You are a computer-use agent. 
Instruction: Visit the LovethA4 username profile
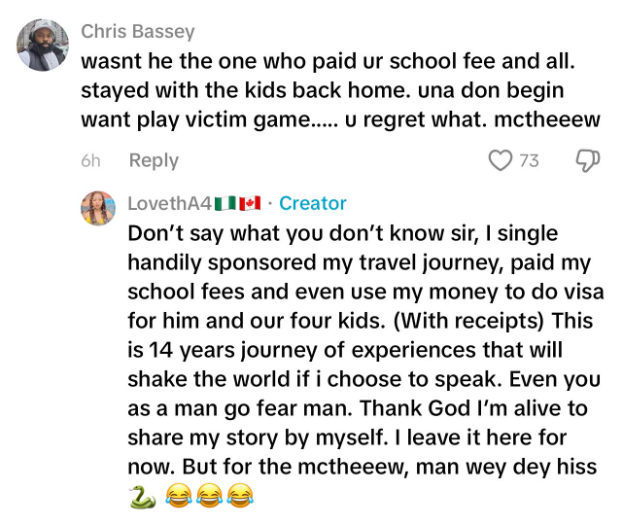pyautogui.click(x=169, y=203)
